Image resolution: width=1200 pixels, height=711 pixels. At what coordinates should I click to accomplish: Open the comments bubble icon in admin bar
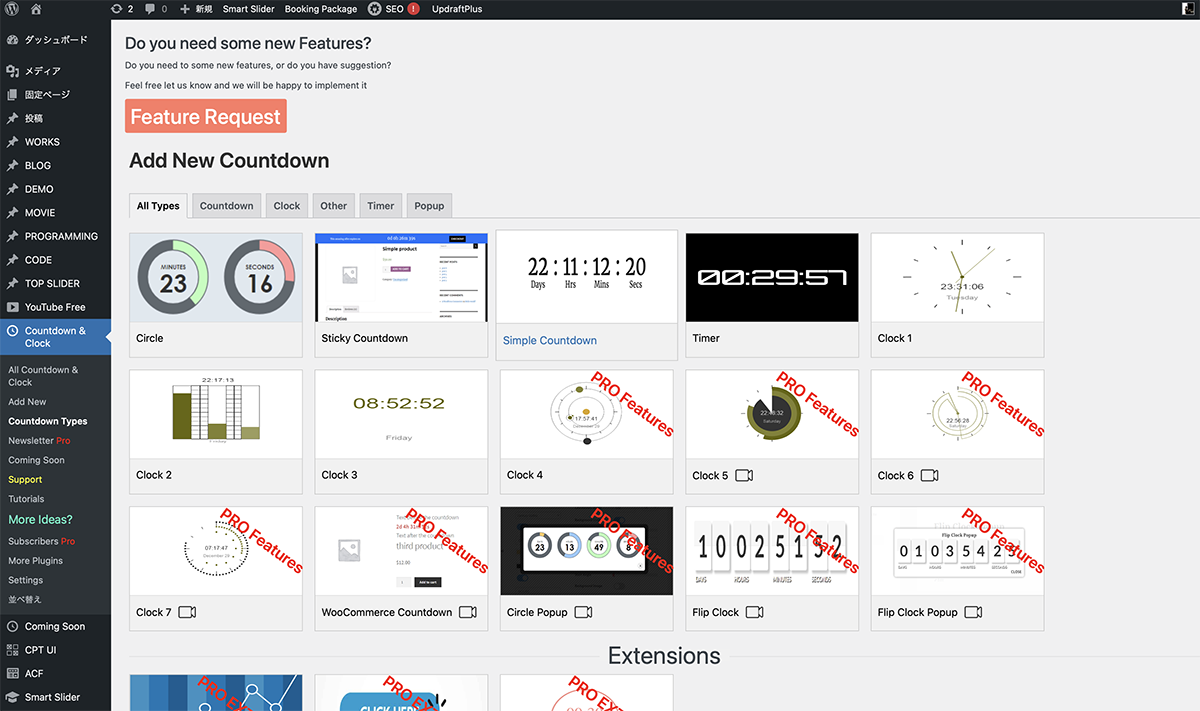tap(150, 9)
